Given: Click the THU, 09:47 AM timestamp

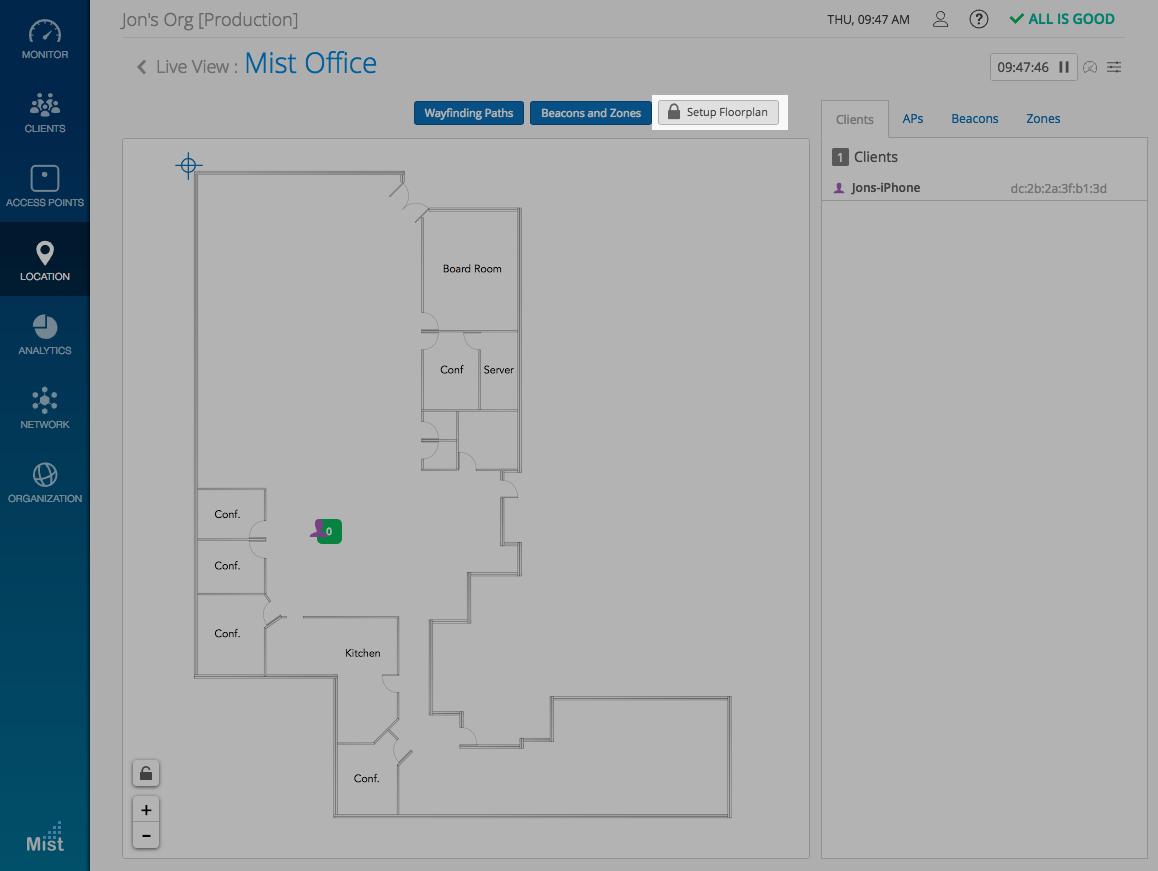Looking at the screenshot, I should [868, 20].
